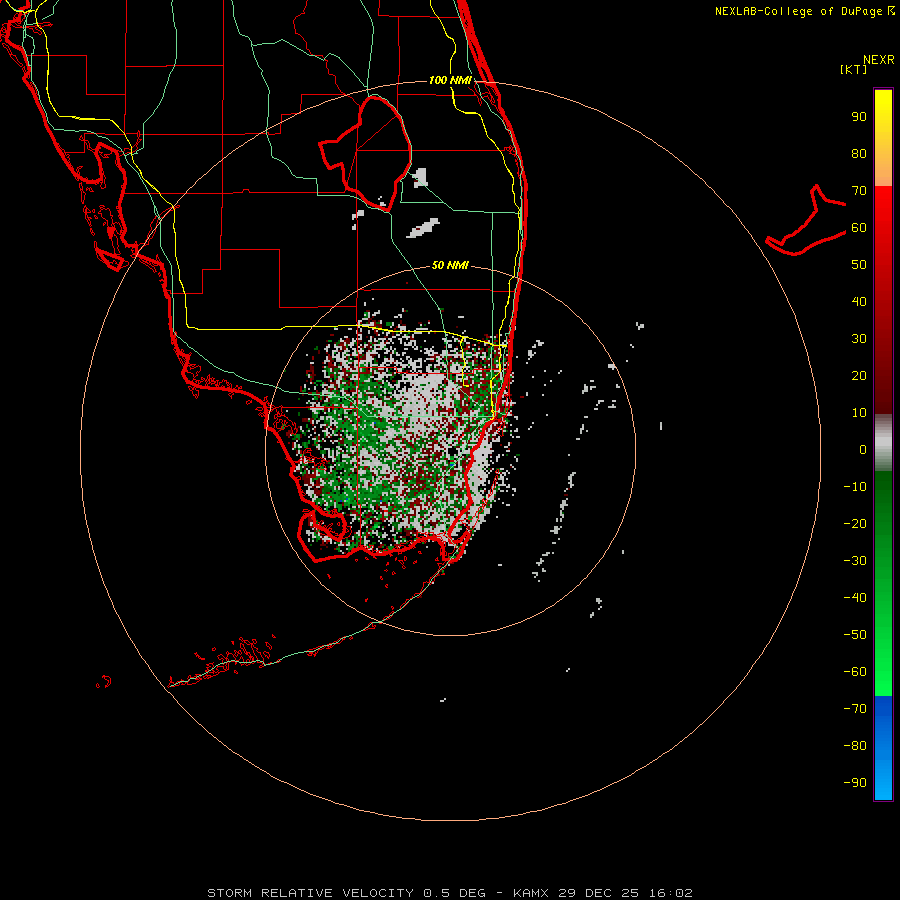This screenshot has width=900, height=900.
Task: Click the -50 value on velocity scale
Action: click(x=855, y=635)
